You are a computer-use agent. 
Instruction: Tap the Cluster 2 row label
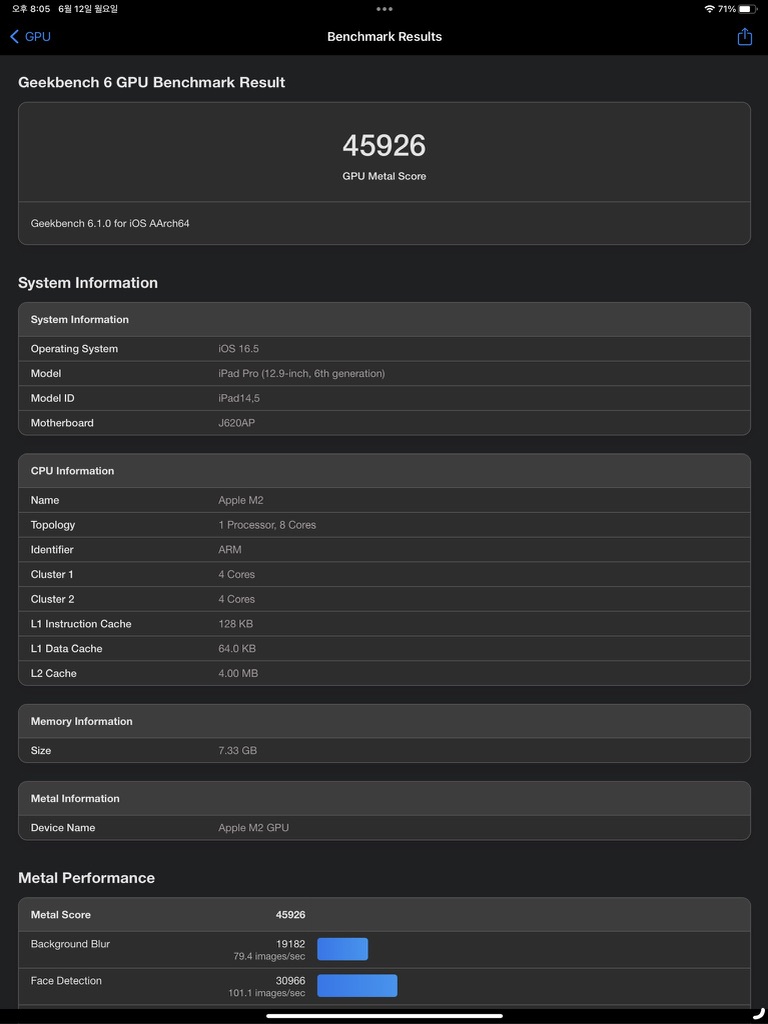pos(52,600)
